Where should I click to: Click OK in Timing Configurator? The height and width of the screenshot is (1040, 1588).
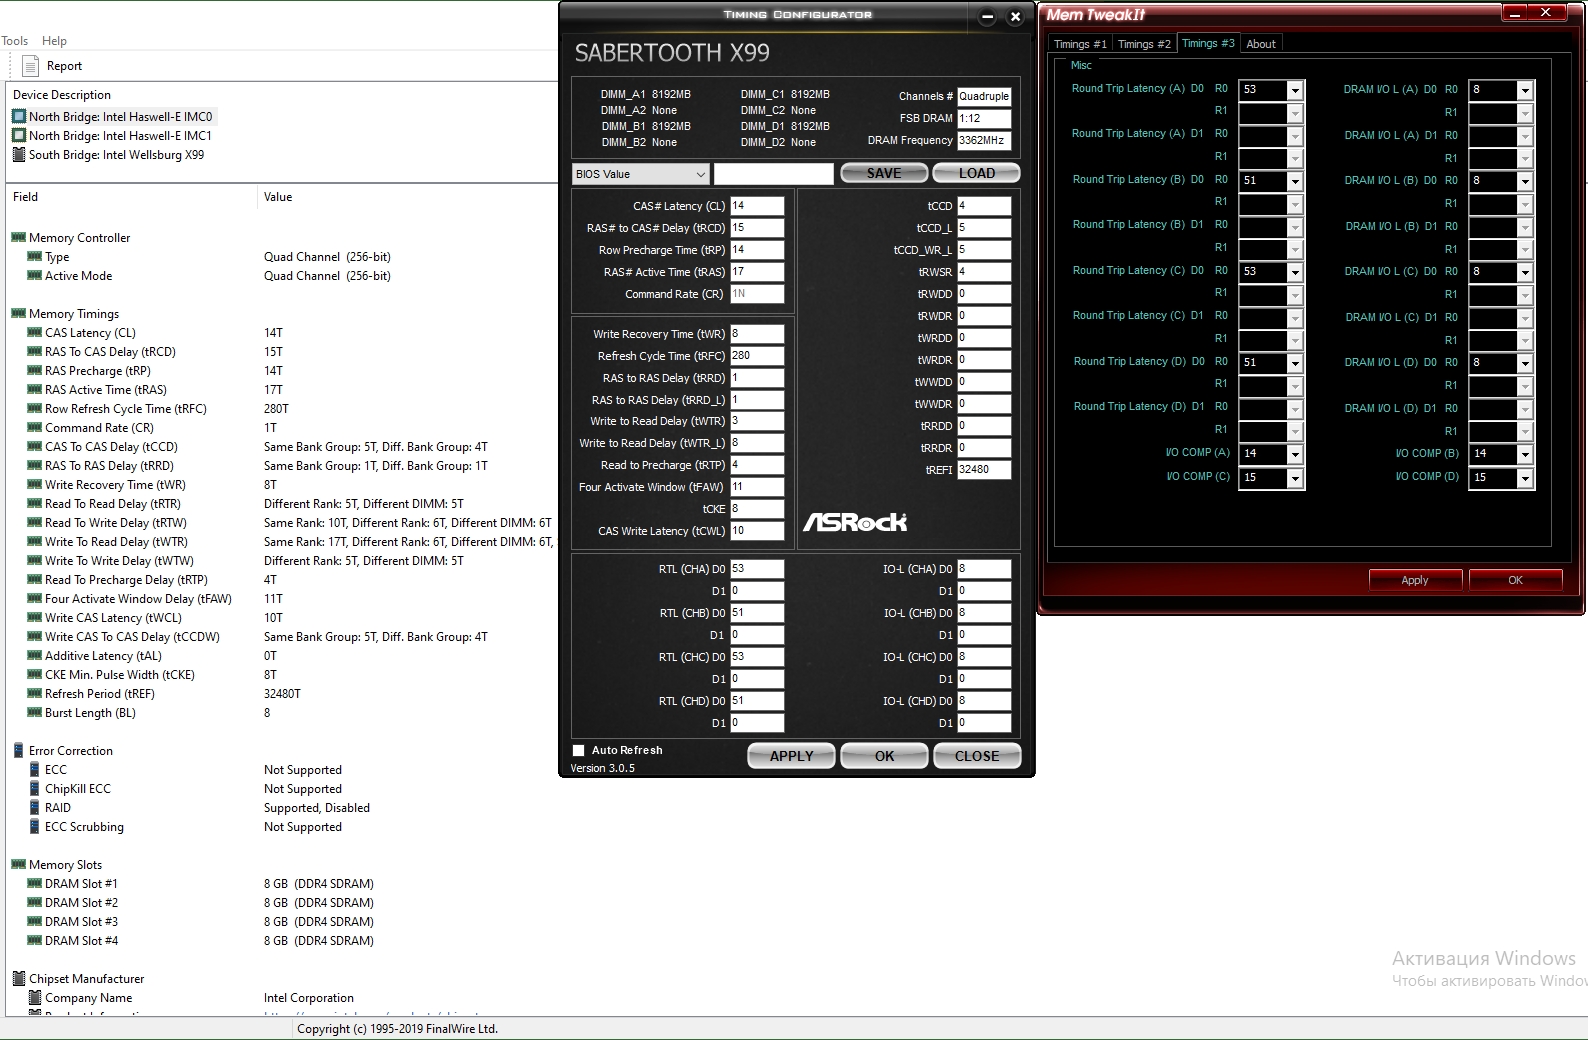click(884, 756)
